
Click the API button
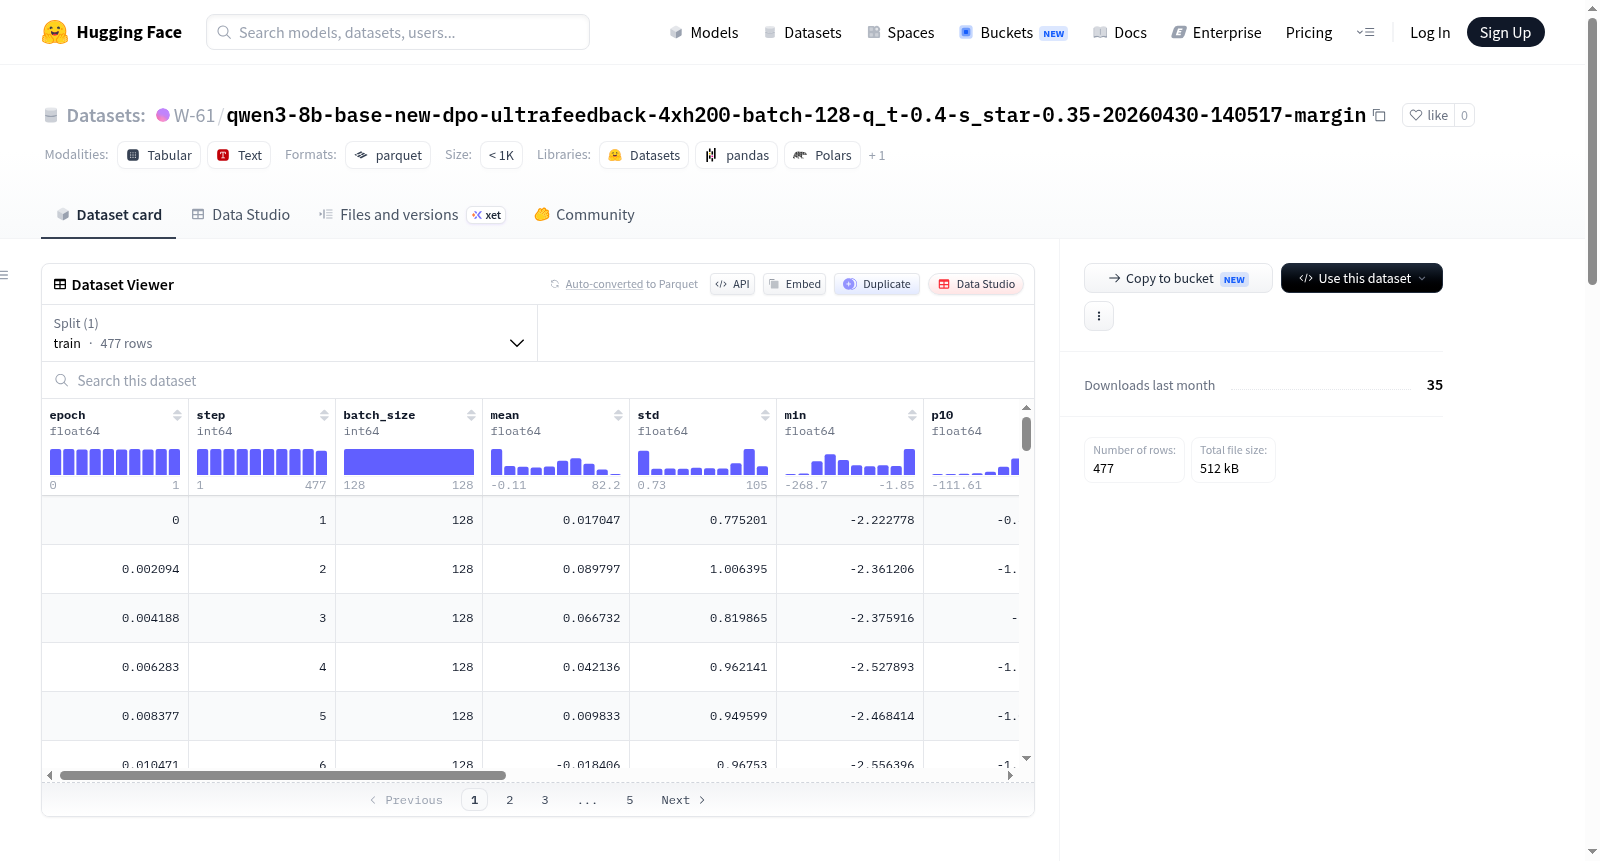[x=732, y=284]
